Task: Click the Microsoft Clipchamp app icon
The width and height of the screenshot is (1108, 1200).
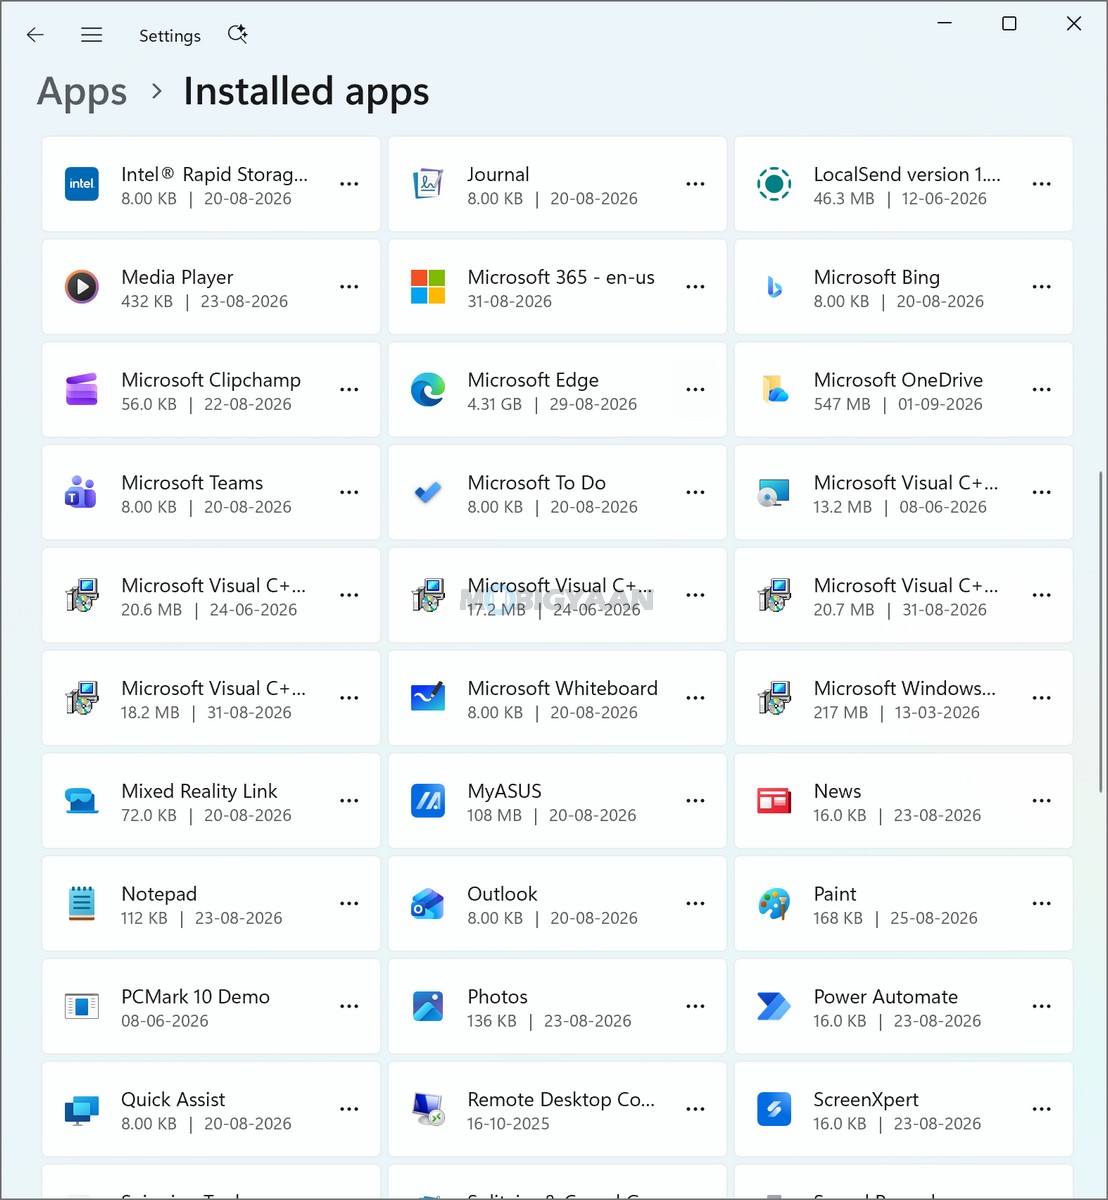Action: click(82, 390)
